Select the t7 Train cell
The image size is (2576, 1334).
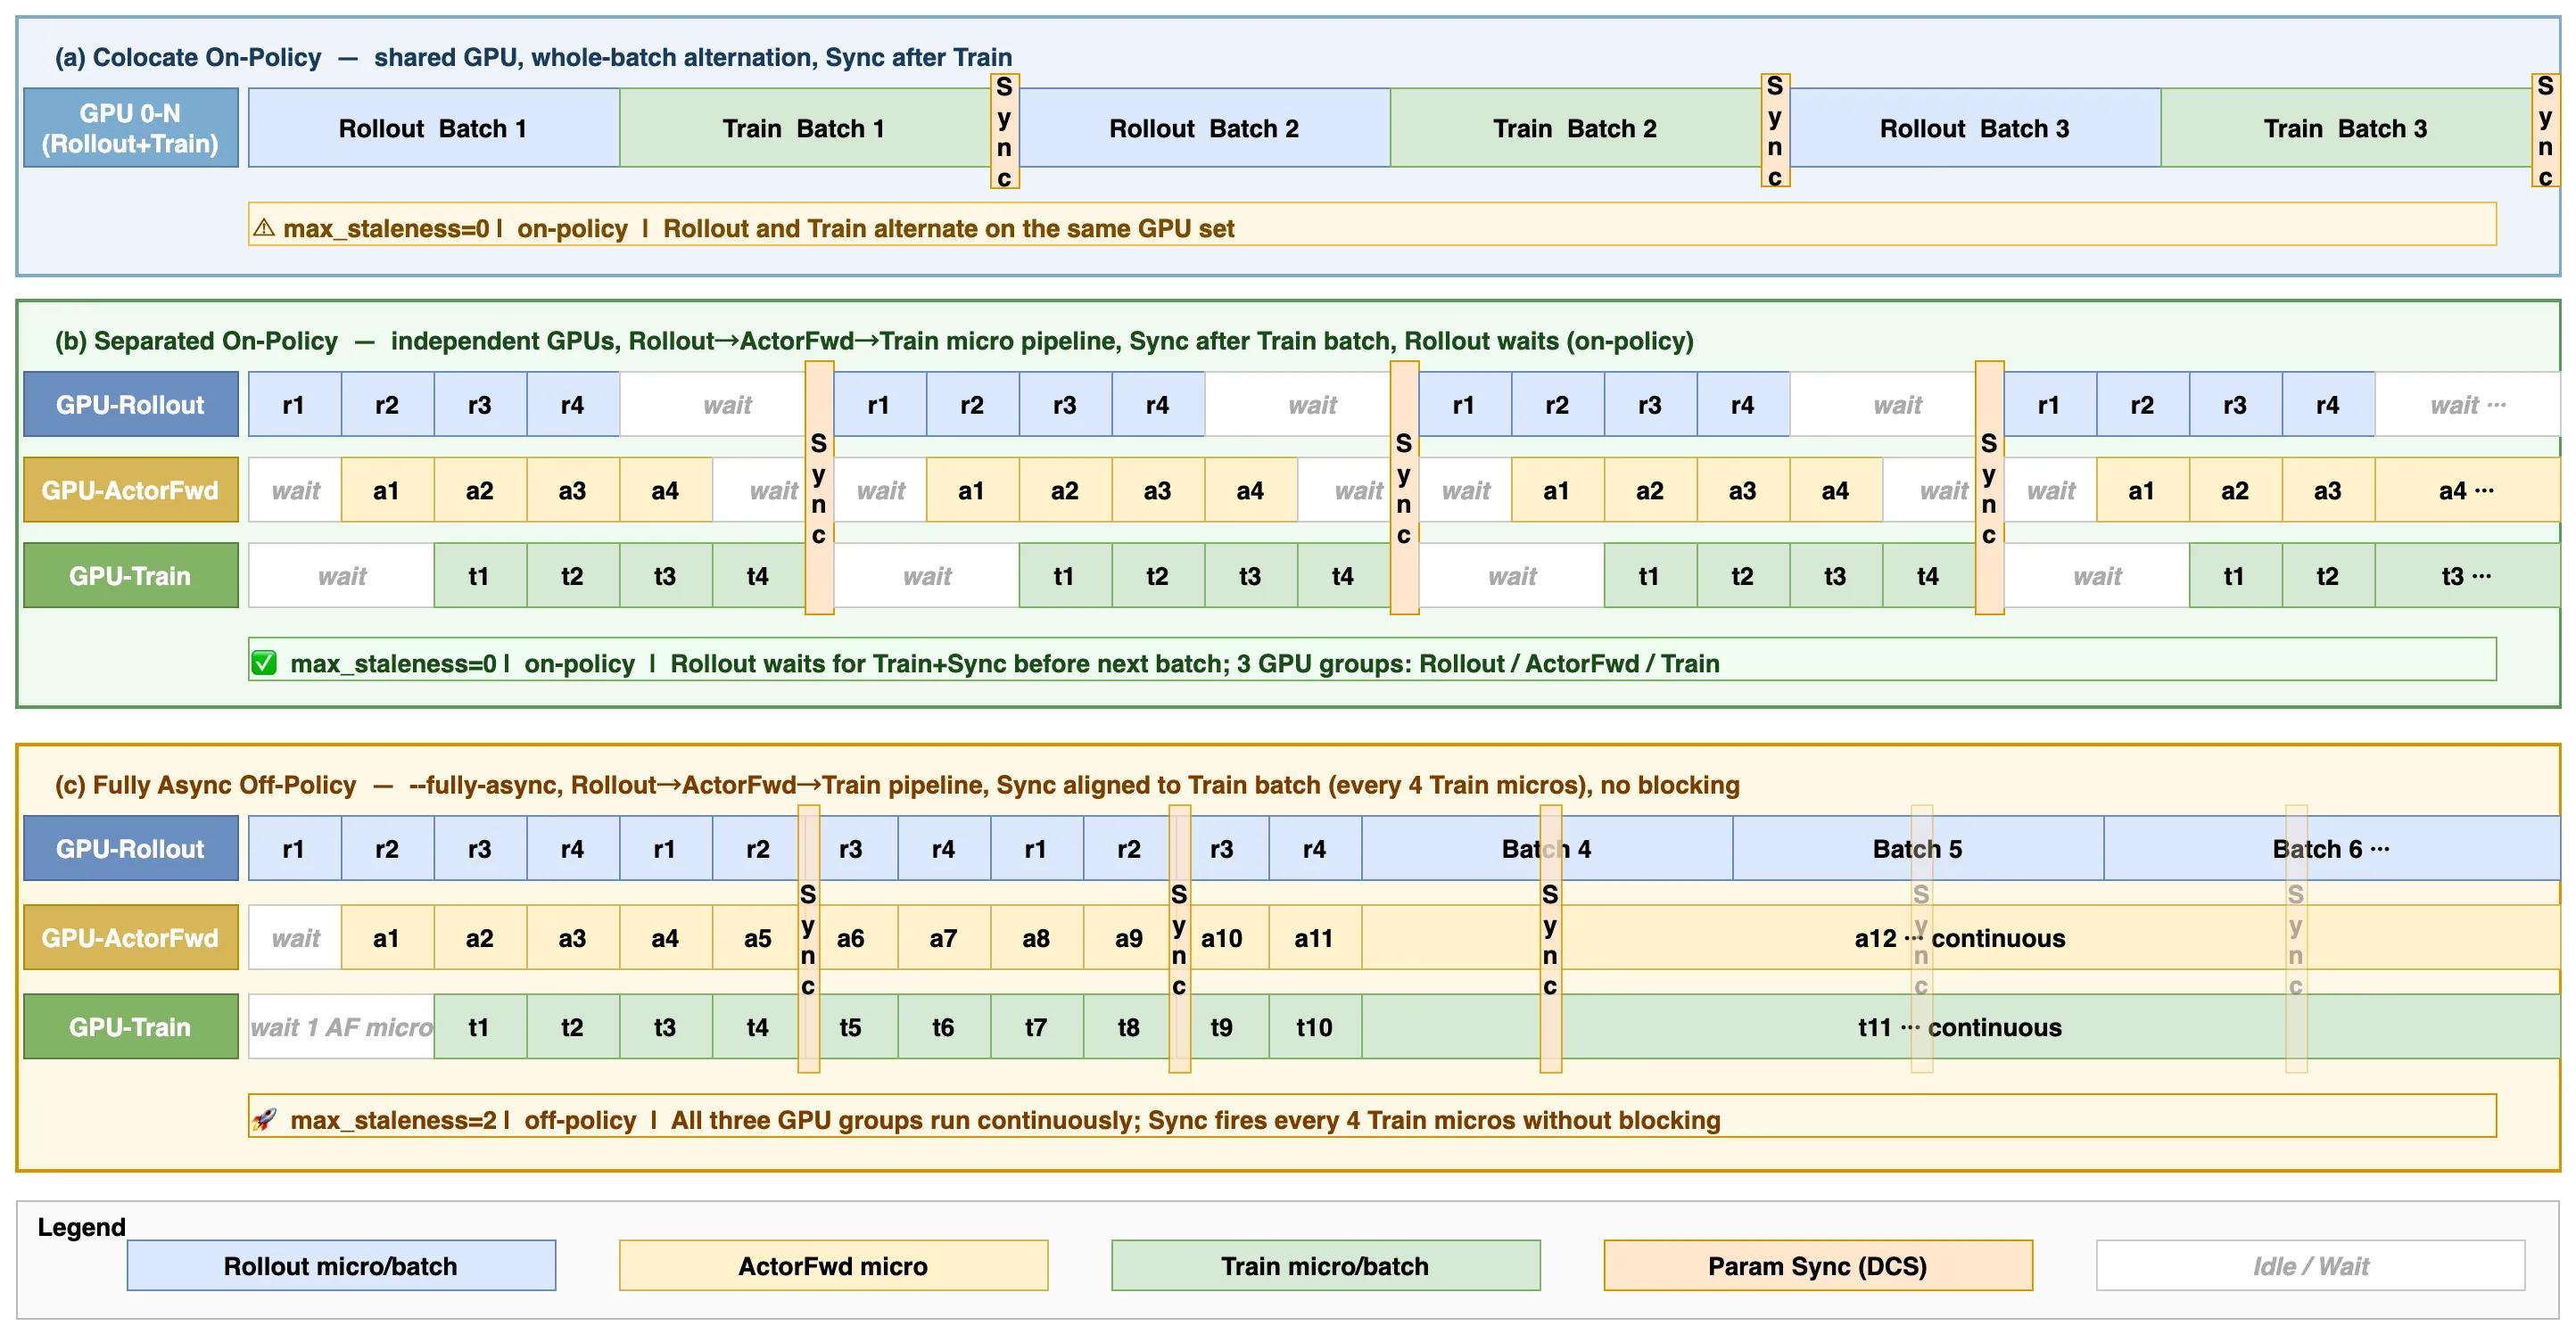point(1037,1026)
